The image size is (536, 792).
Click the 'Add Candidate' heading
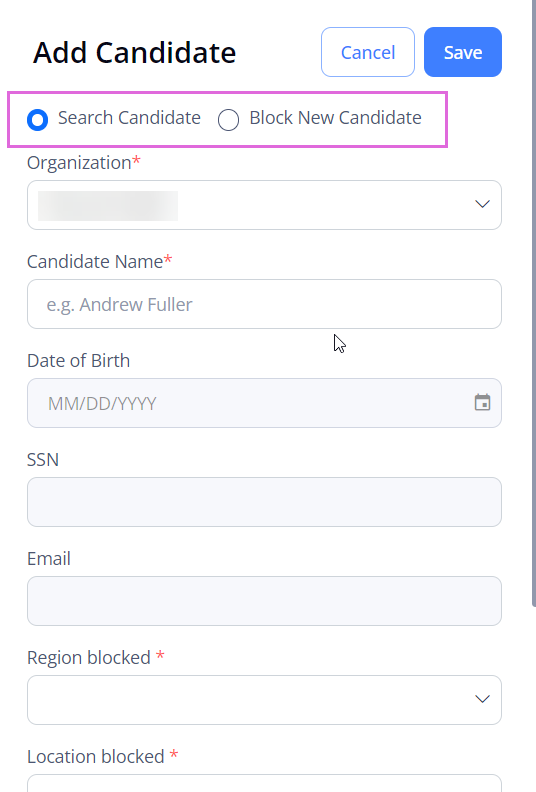(x=134, y=53)
